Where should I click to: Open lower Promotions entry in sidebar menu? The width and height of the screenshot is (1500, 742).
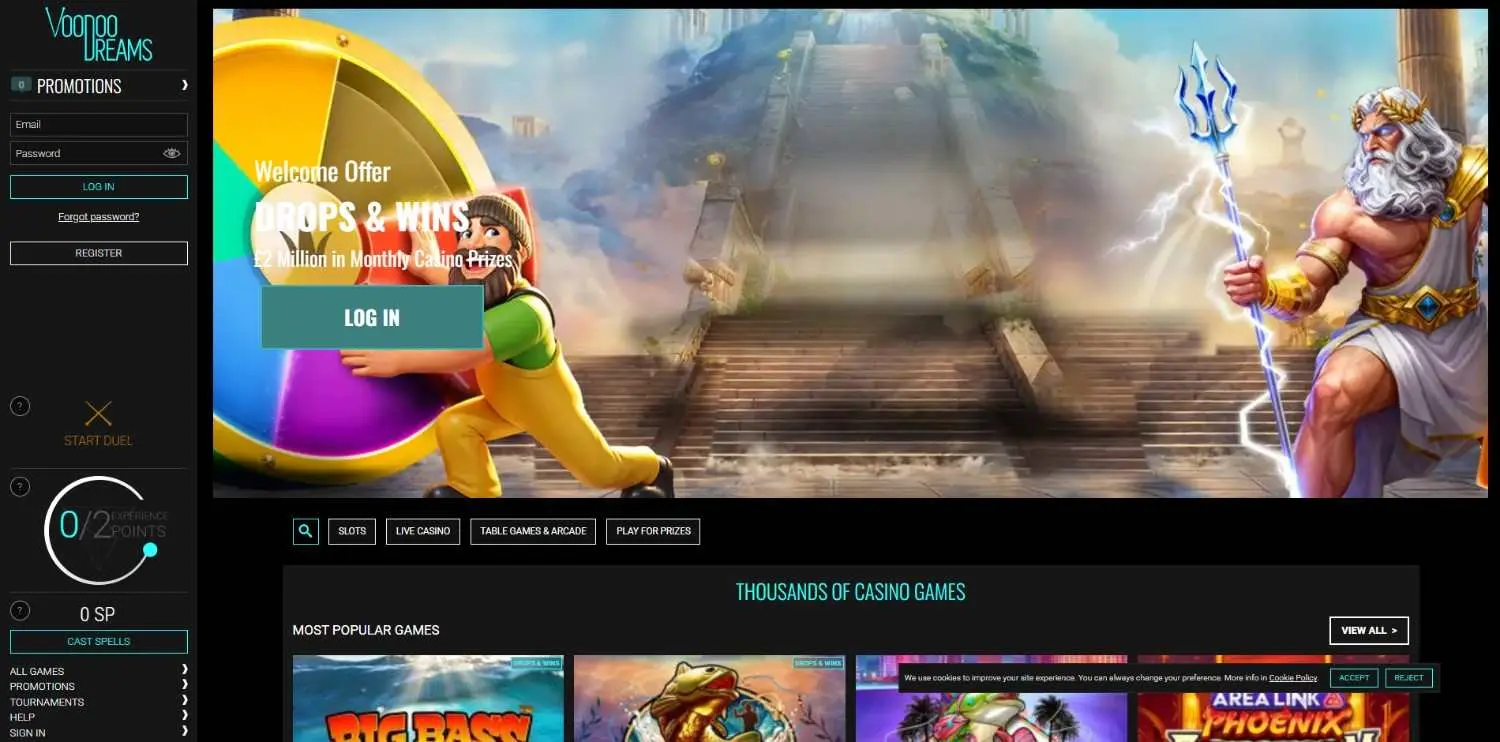coord(42,686)
